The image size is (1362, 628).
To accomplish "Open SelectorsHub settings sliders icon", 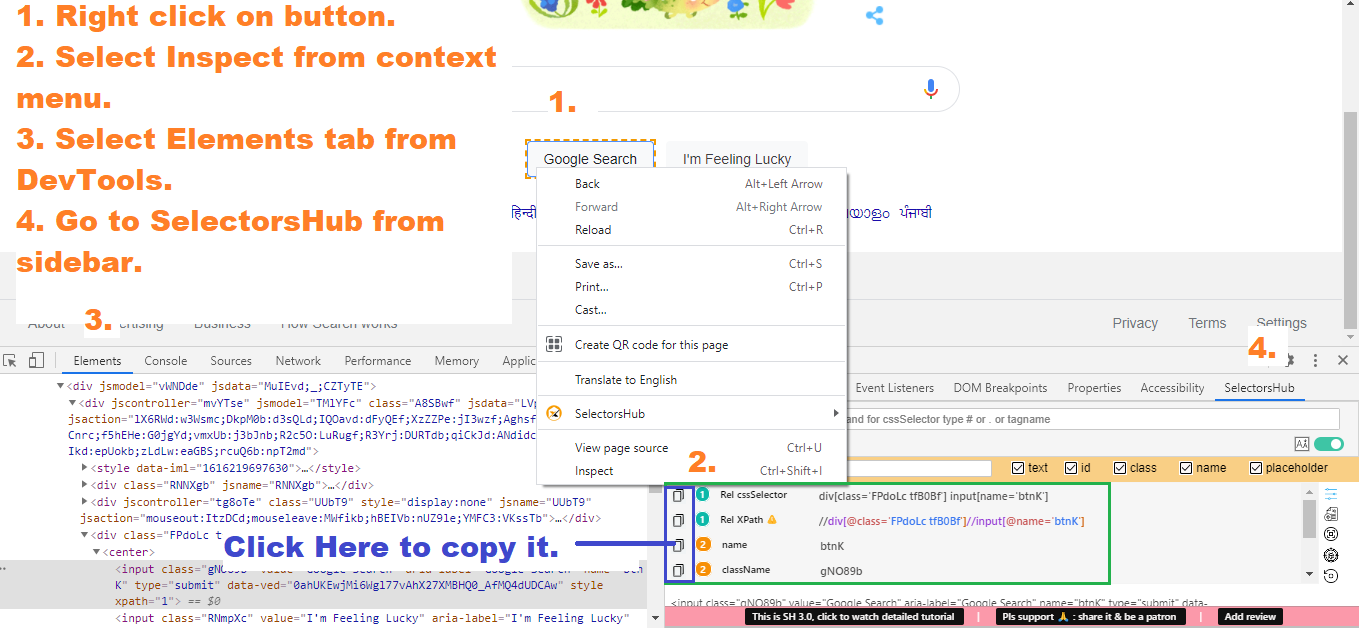I will [x=1330, y=494].
